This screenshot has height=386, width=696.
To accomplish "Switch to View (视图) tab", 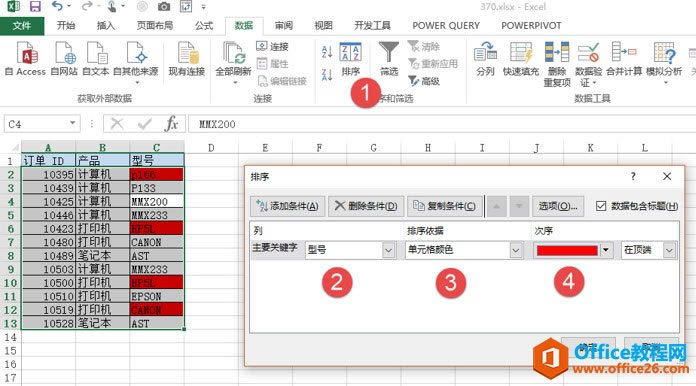I will pos(324,26).
